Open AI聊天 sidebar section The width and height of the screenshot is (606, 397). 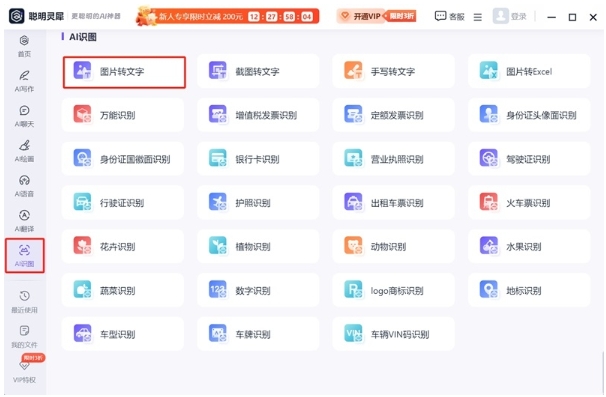[24, 116]
